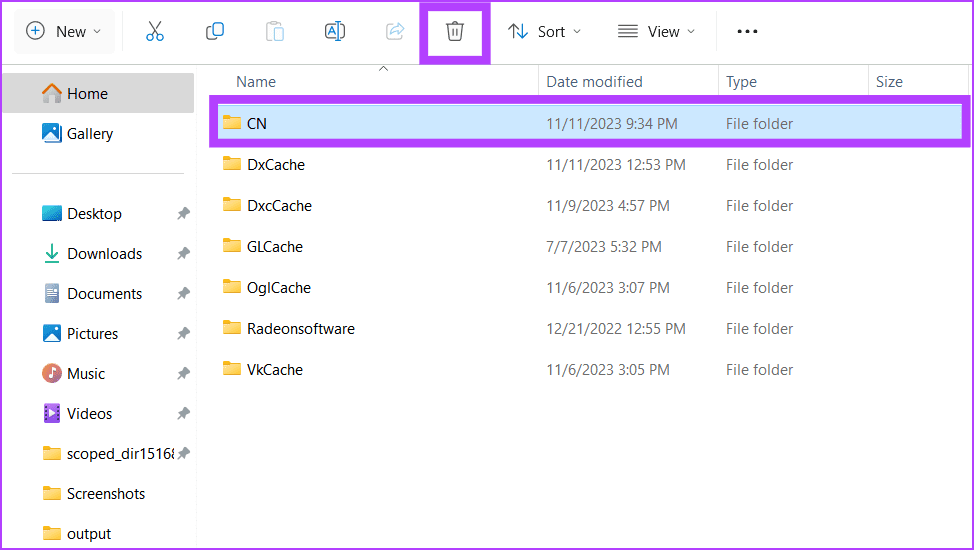Click the Rename icon in toolbar
Screen dimensions: 974x550
[335, 31]
